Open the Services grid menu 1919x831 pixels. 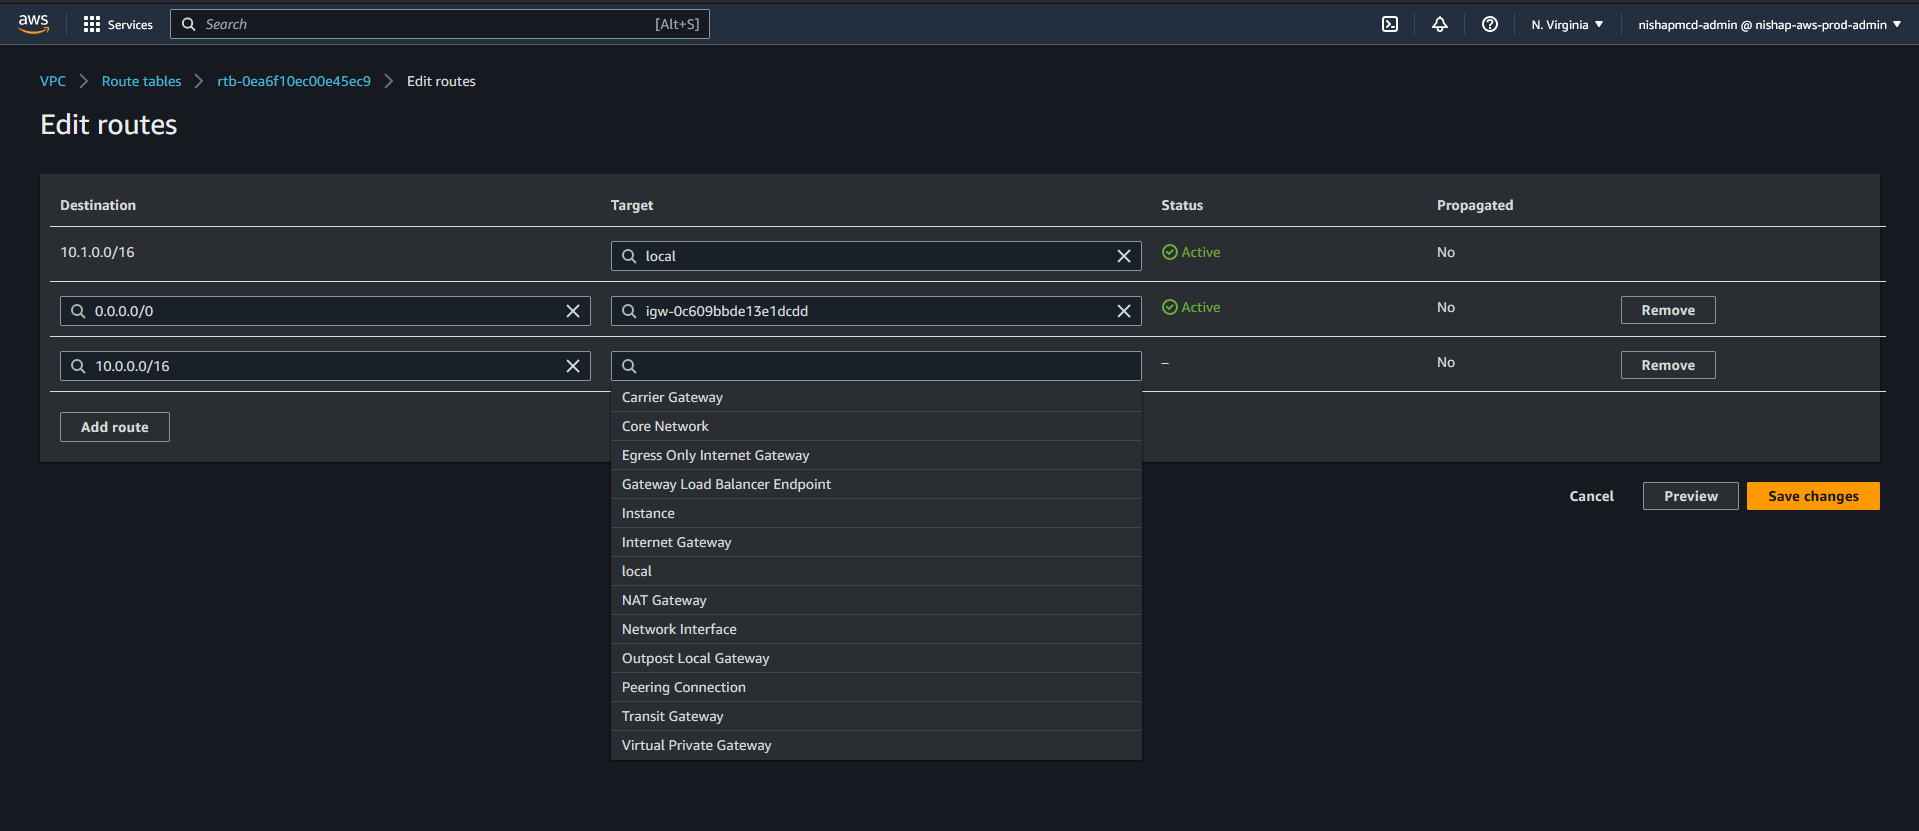[118, 24]
